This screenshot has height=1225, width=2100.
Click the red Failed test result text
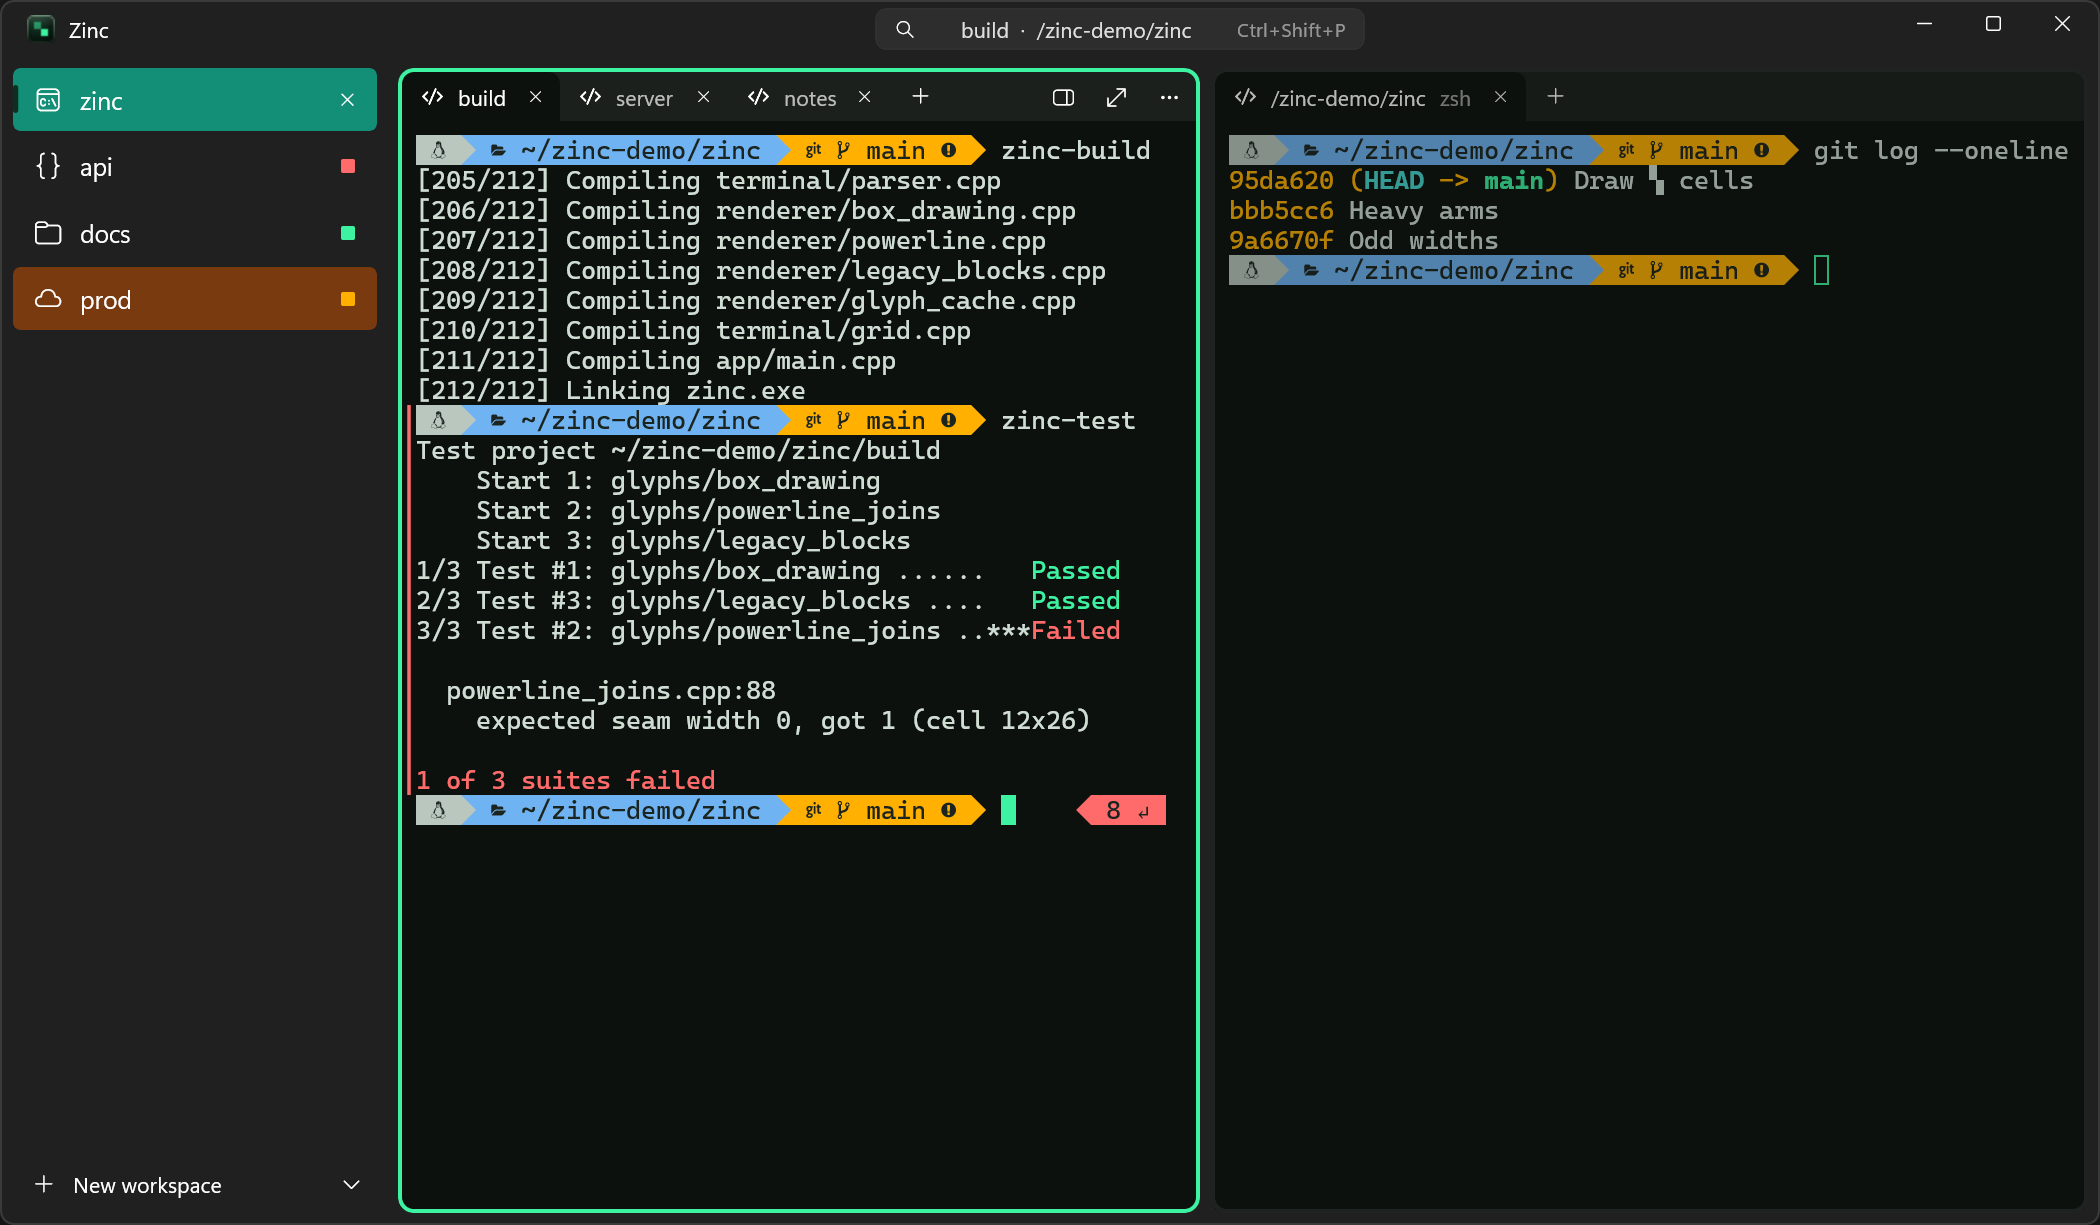(1075, 631)
